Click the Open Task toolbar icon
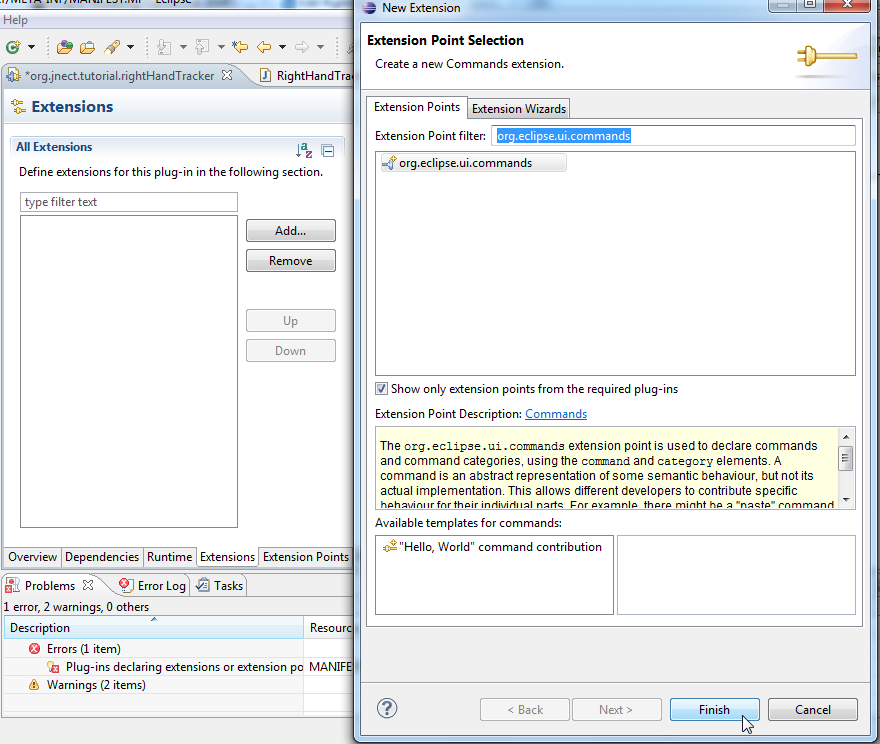Viewport: 880px width, 744px height. pos(88,47)
